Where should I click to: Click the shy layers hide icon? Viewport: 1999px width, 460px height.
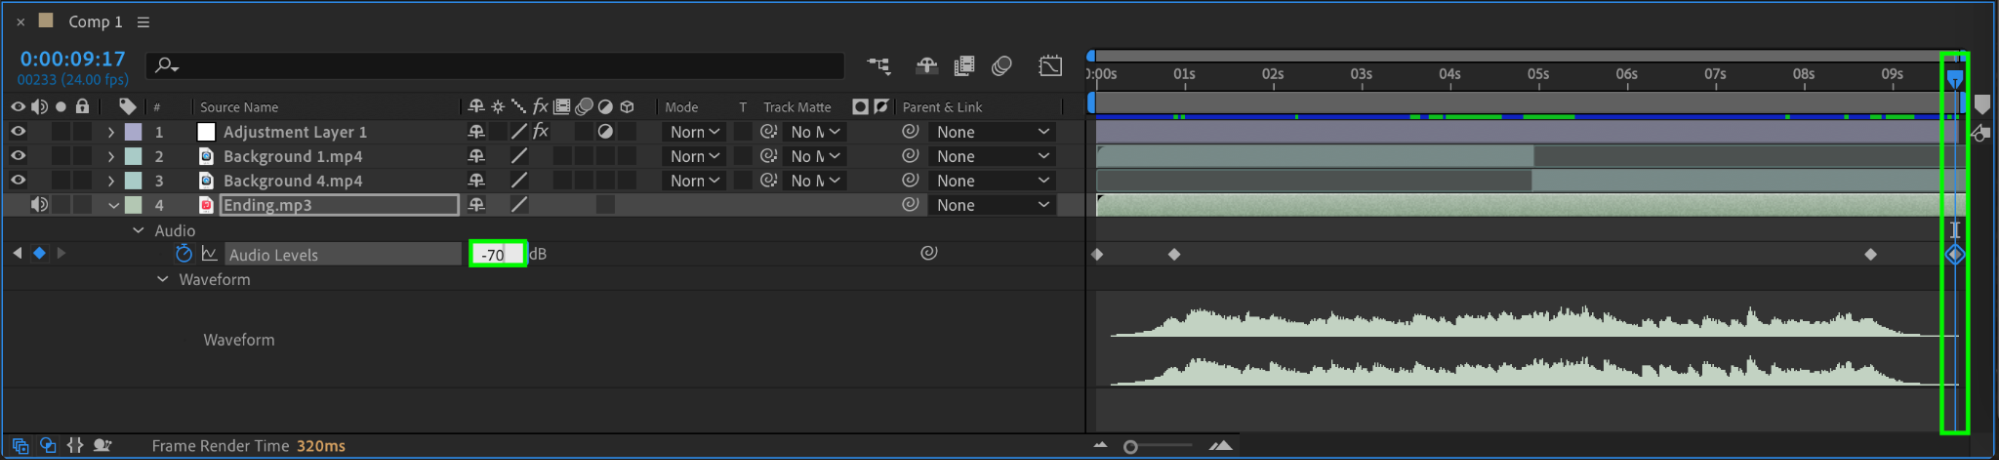coord(927,66)
